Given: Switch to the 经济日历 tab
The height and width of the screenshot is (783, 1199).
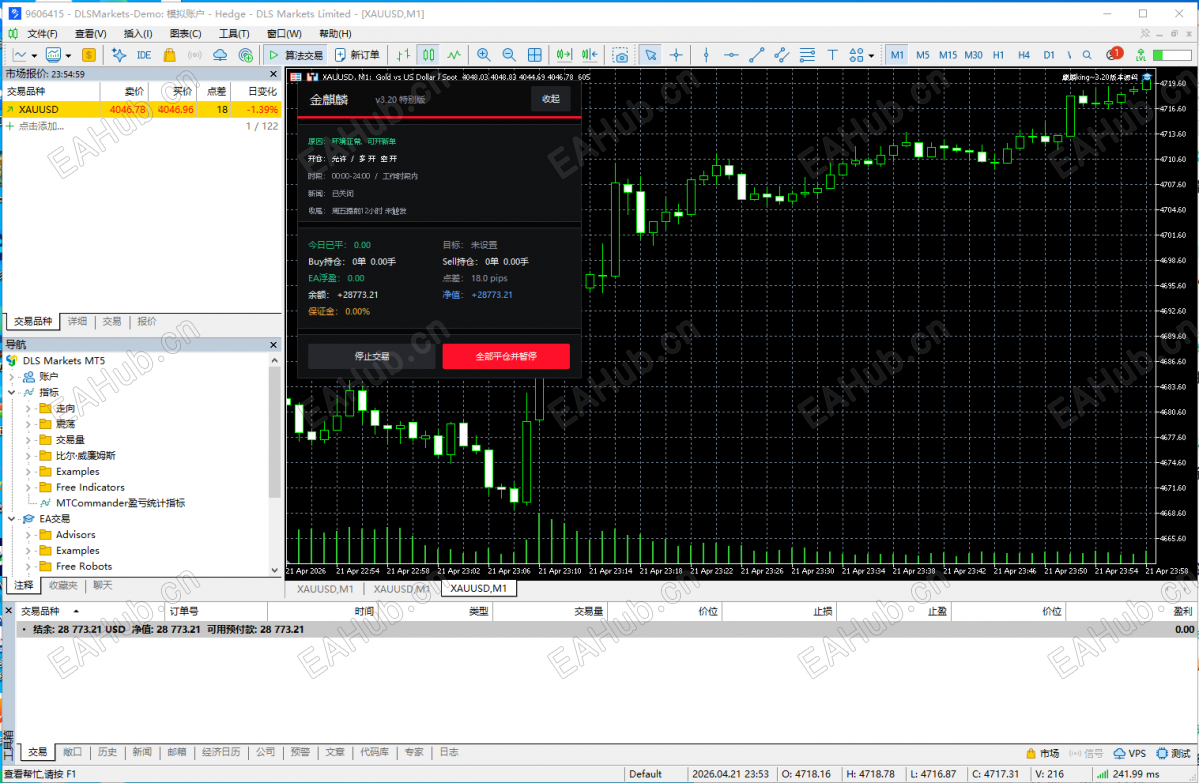Looking at the screenshot, I should point(221,752).
